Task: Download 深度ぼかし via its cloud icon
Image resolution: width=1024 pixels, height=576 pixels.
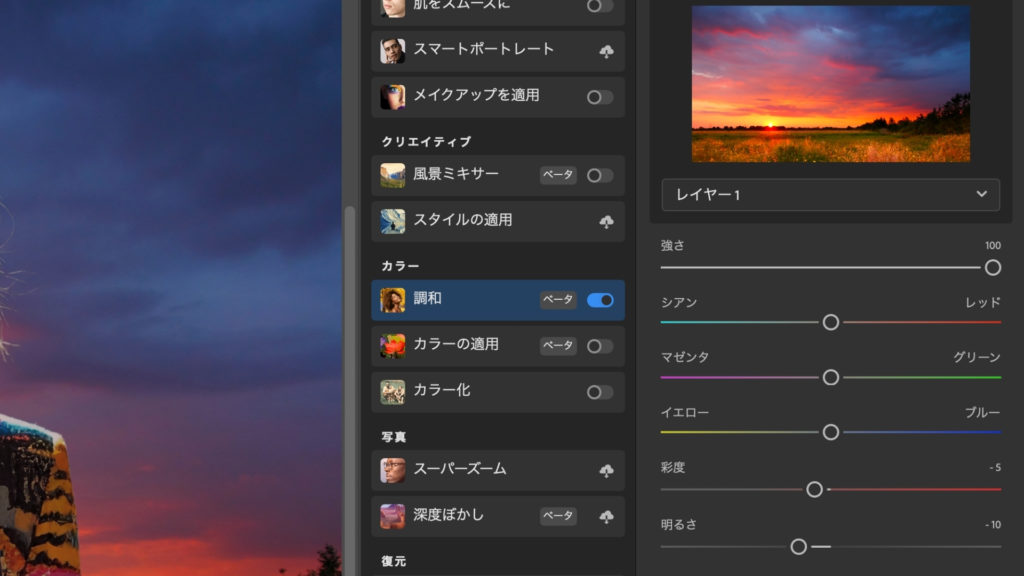Action: 606,517
